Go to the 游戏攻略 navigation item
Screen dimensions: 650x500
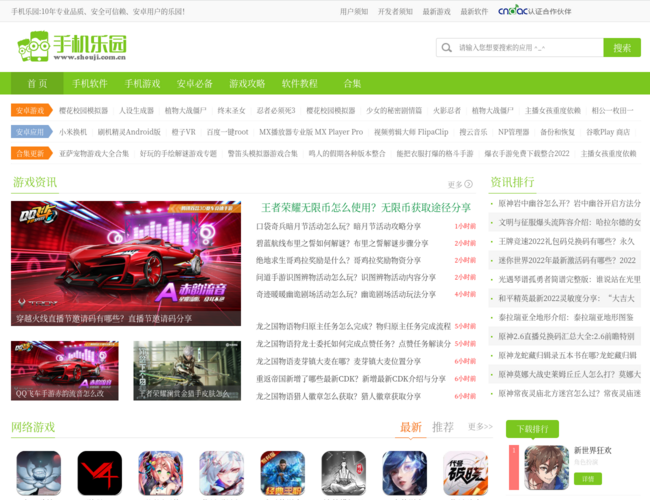click(x=247, y=83)
